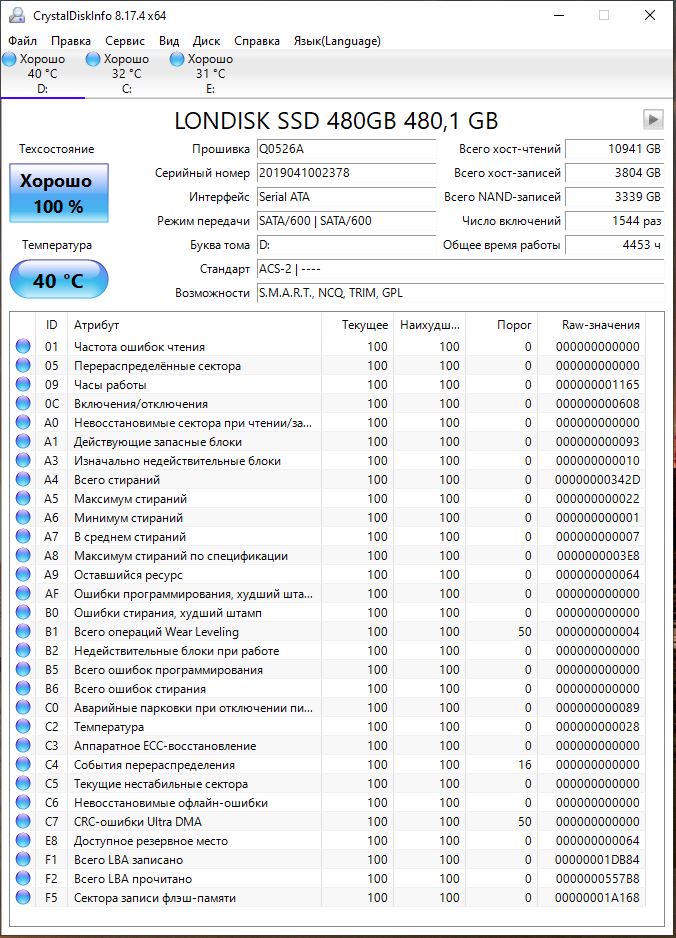Click the status orb of row E8

23,840
